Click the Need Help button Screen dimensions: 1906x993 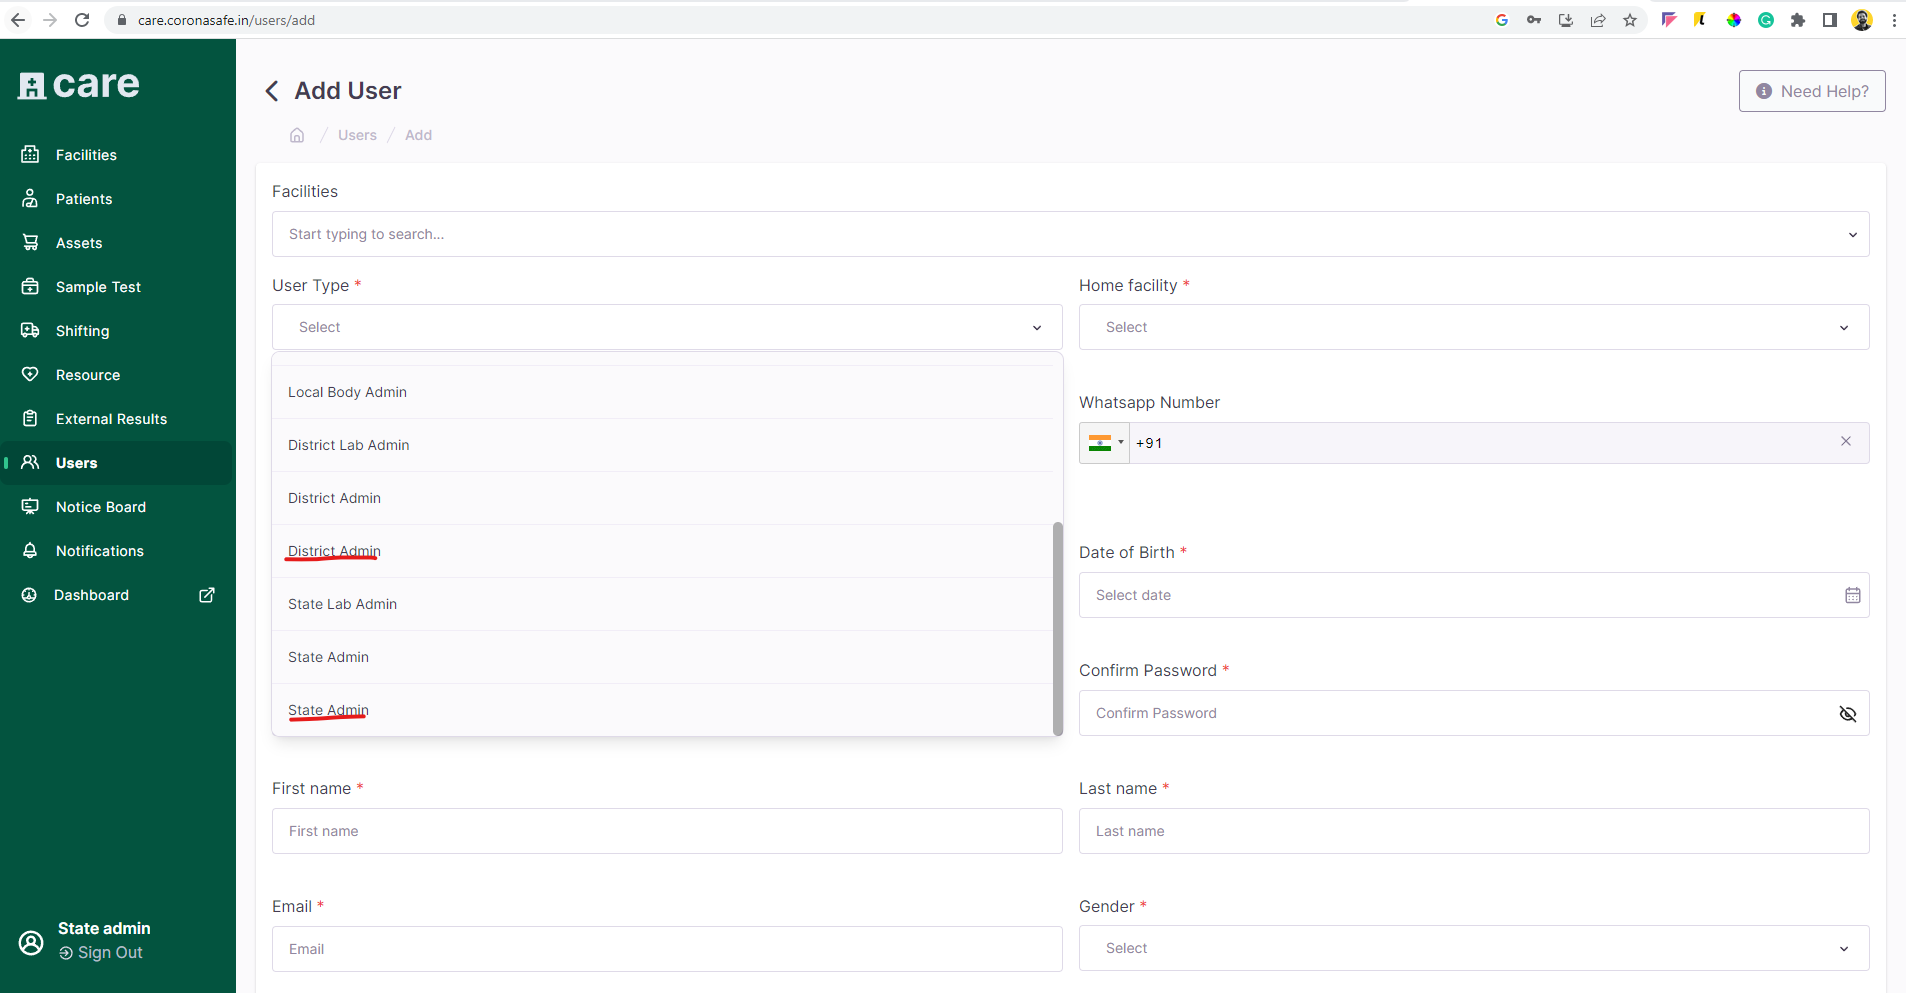1811,90
